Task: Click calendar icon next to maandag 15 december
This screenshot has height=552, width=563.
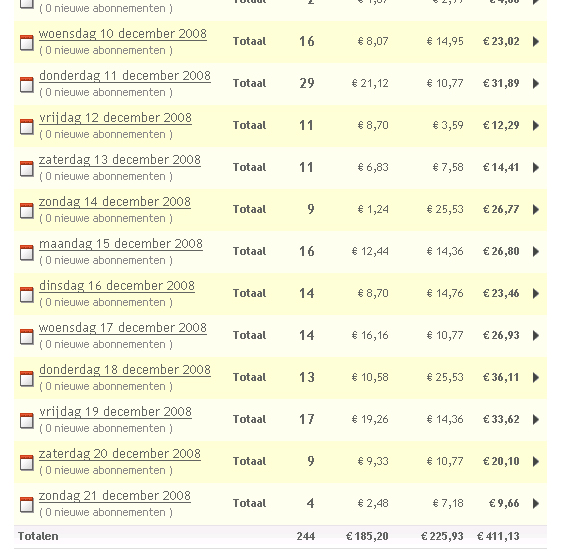Action: [x=27, y=252]
